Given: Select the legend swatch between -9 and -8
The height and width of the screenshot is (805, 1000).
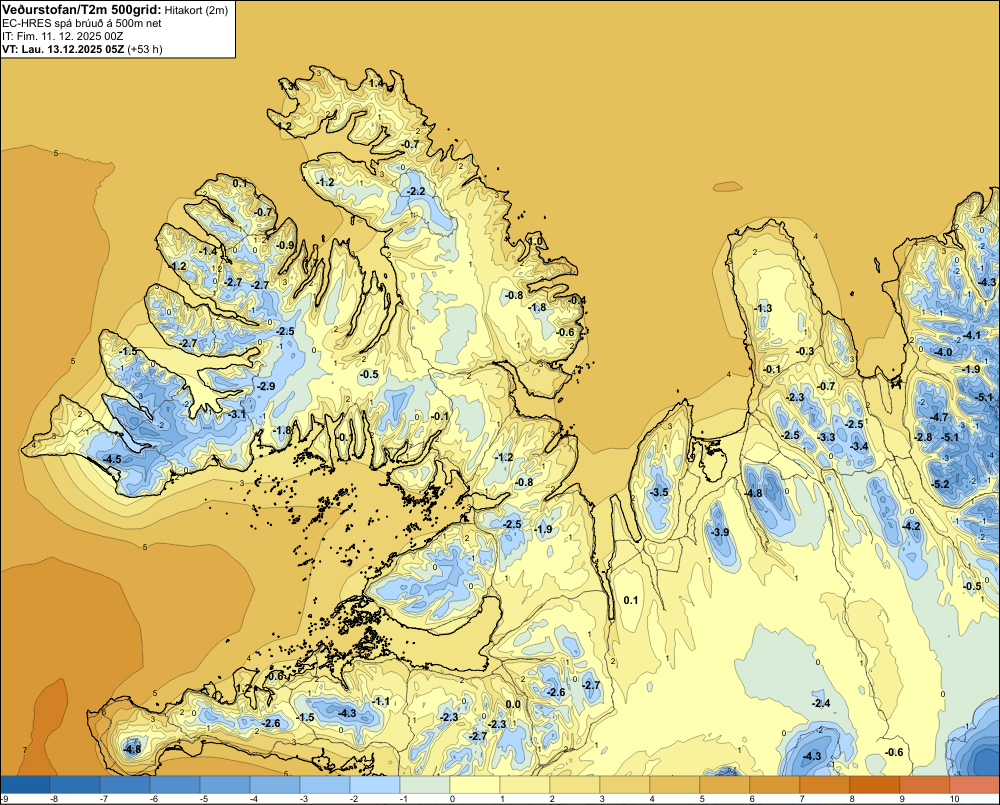Looking at the screenshot, I should coord(25,785).
